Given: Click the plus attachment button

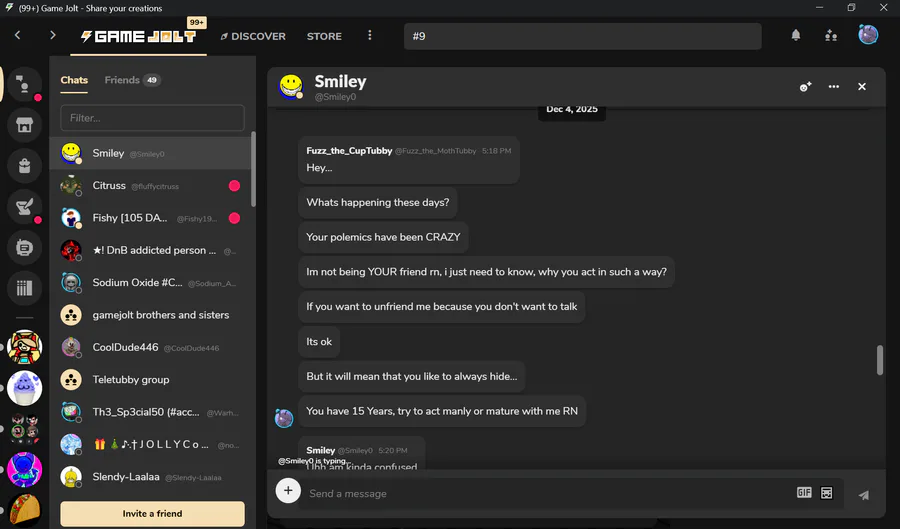Looking at the screenshot, I should [x=288, y=491].
